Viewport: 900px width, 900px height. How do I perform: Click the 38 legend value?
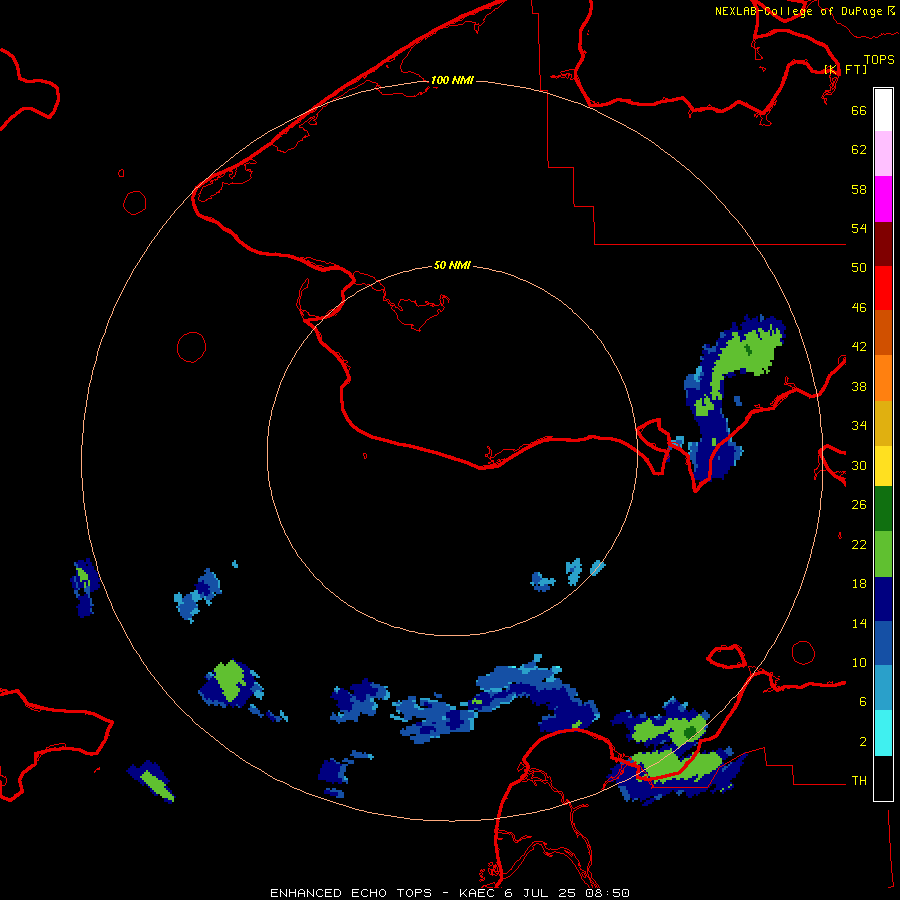pos(859,386)
